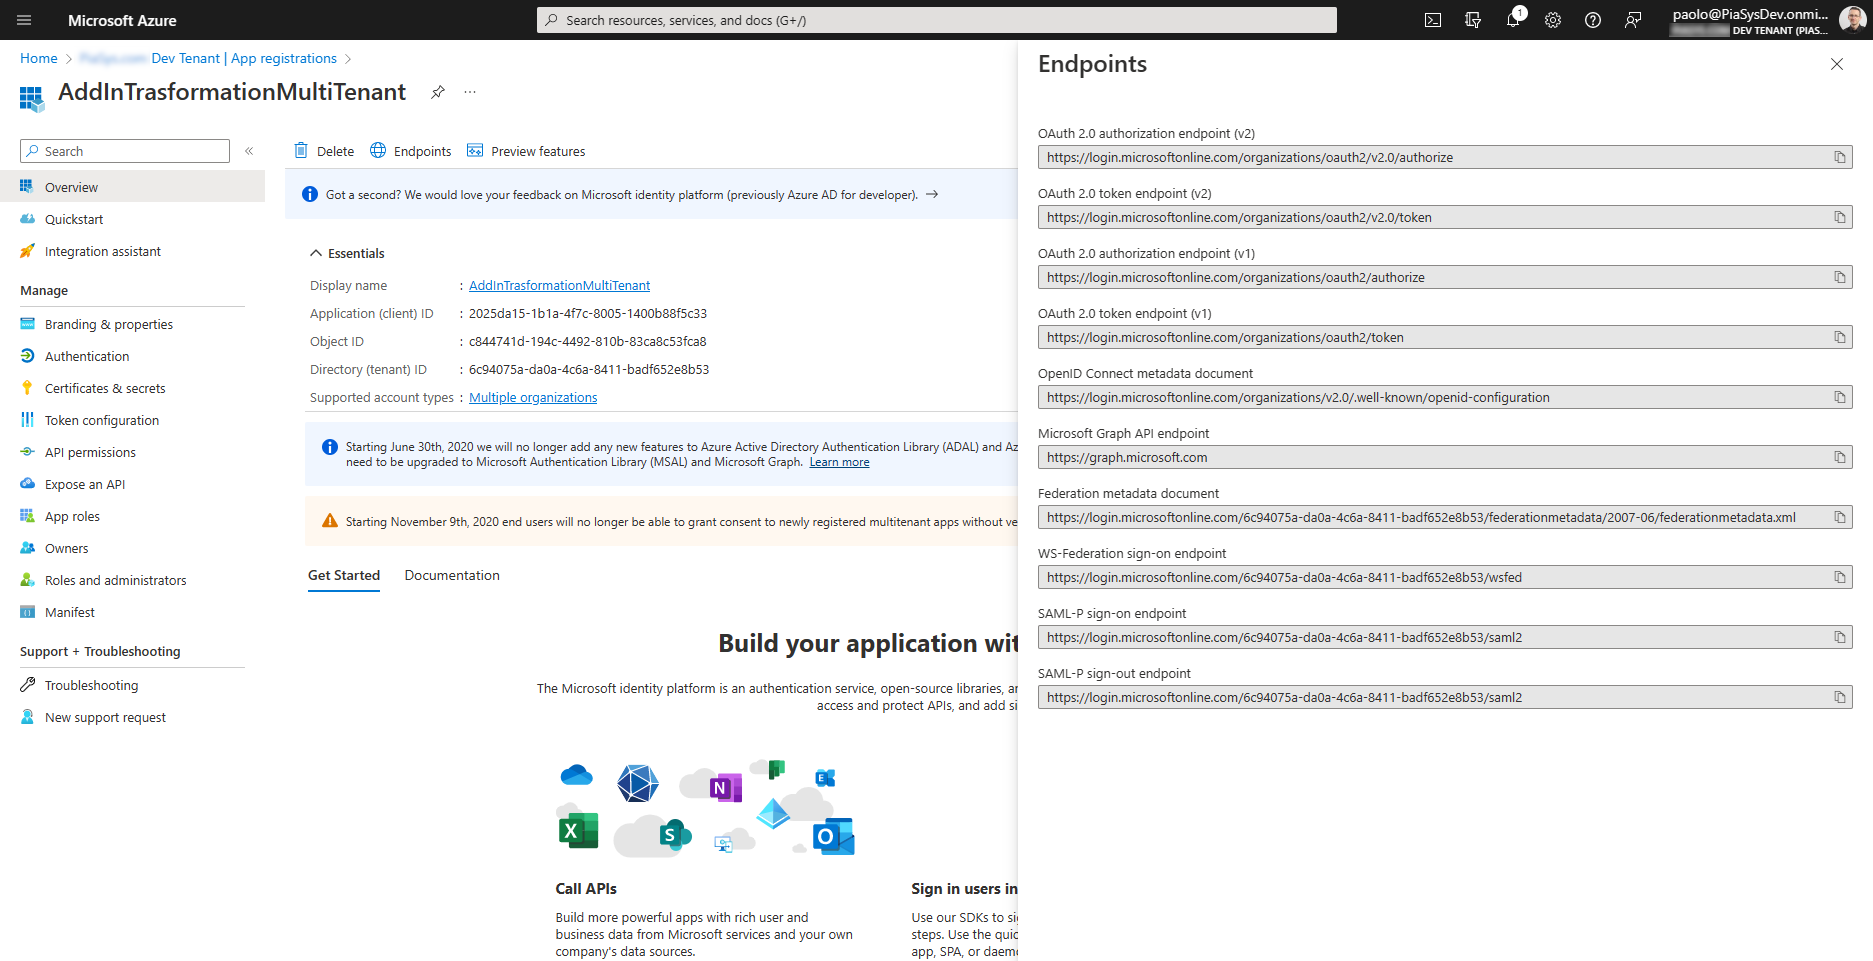Copy OpenID Connect metadata document URL
The width and height of the screenshot is (1873, 961).
click(x=1840, y=397)
